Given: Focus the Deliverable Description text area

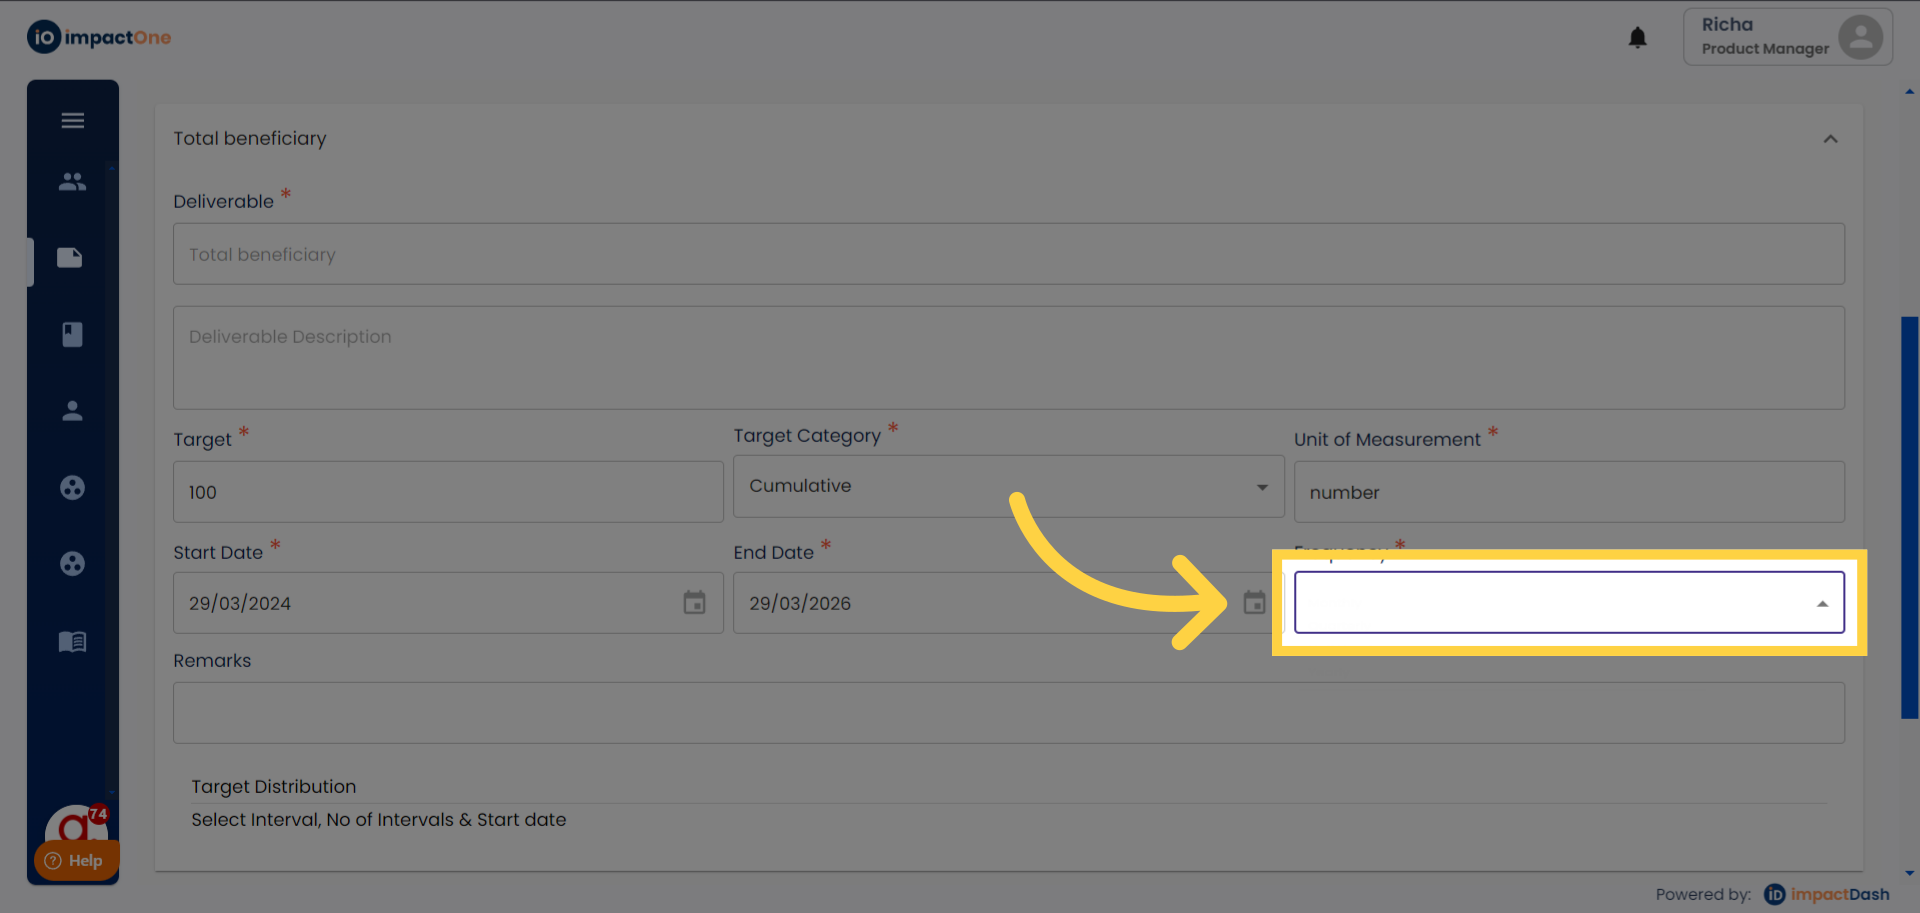Looking at the screenshot, I should click(x=1008, y=357).
